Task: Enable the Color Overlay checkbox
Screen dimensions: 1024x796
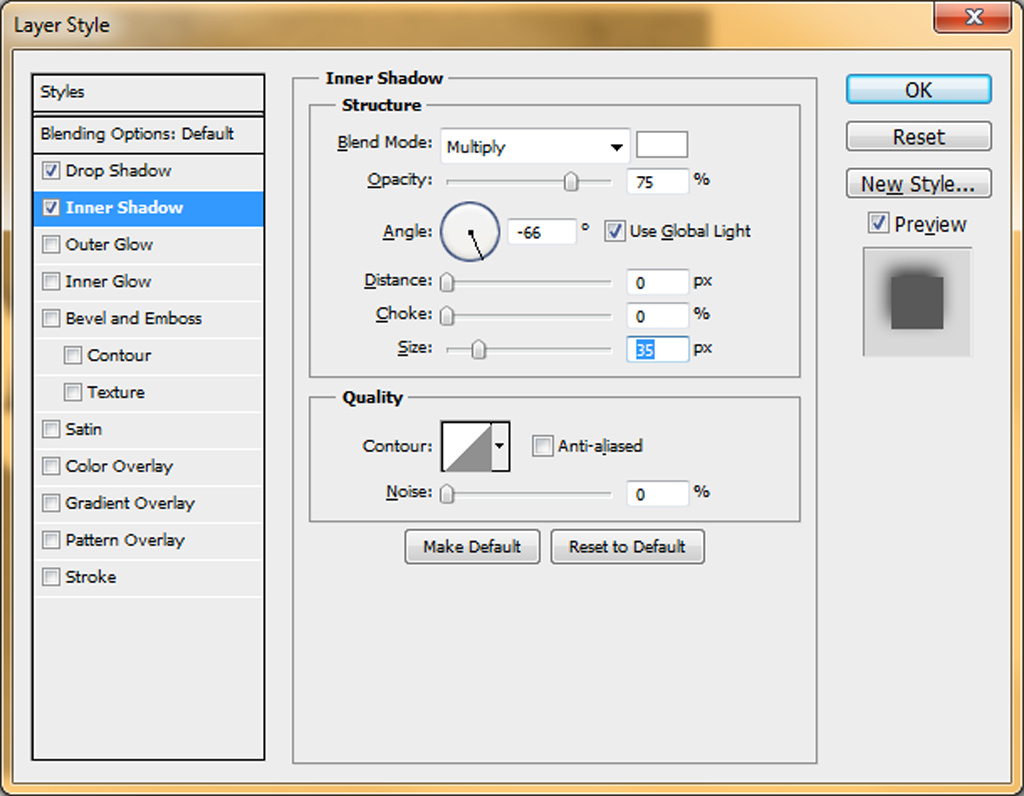Action: click(50, 466)
